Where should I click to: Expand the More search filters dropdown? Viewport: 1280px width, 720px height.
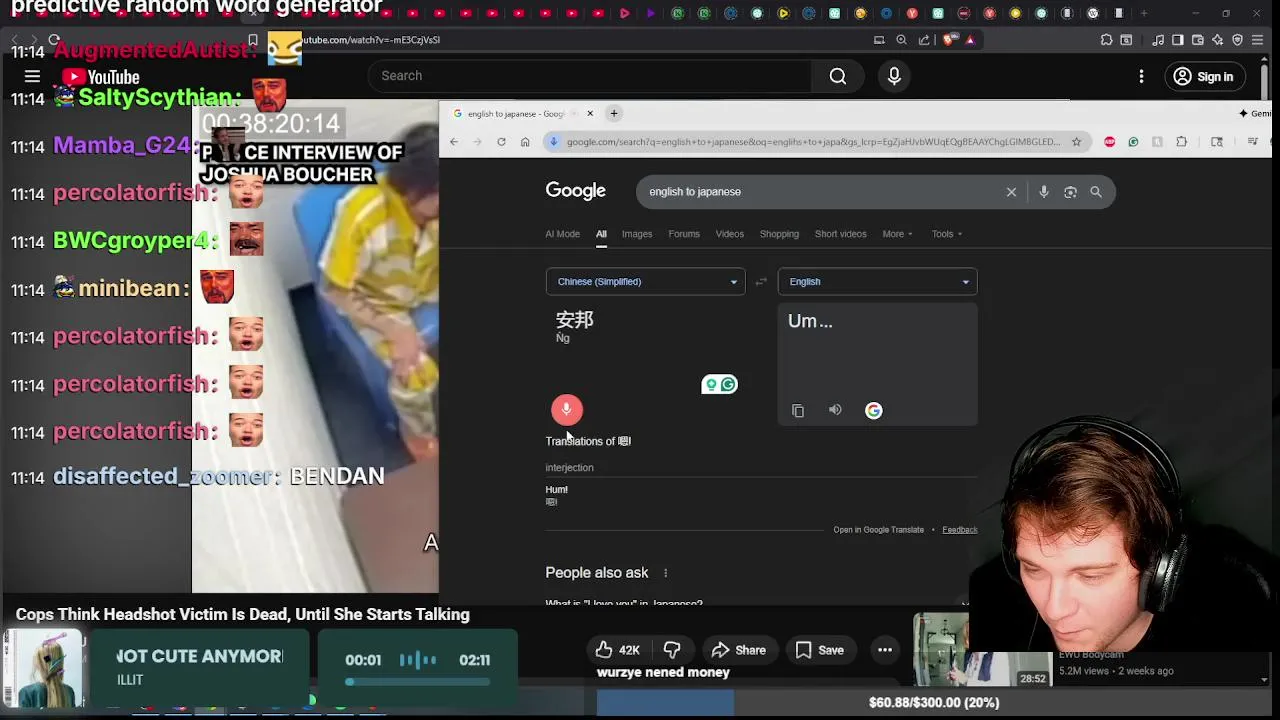pos(897,234)
